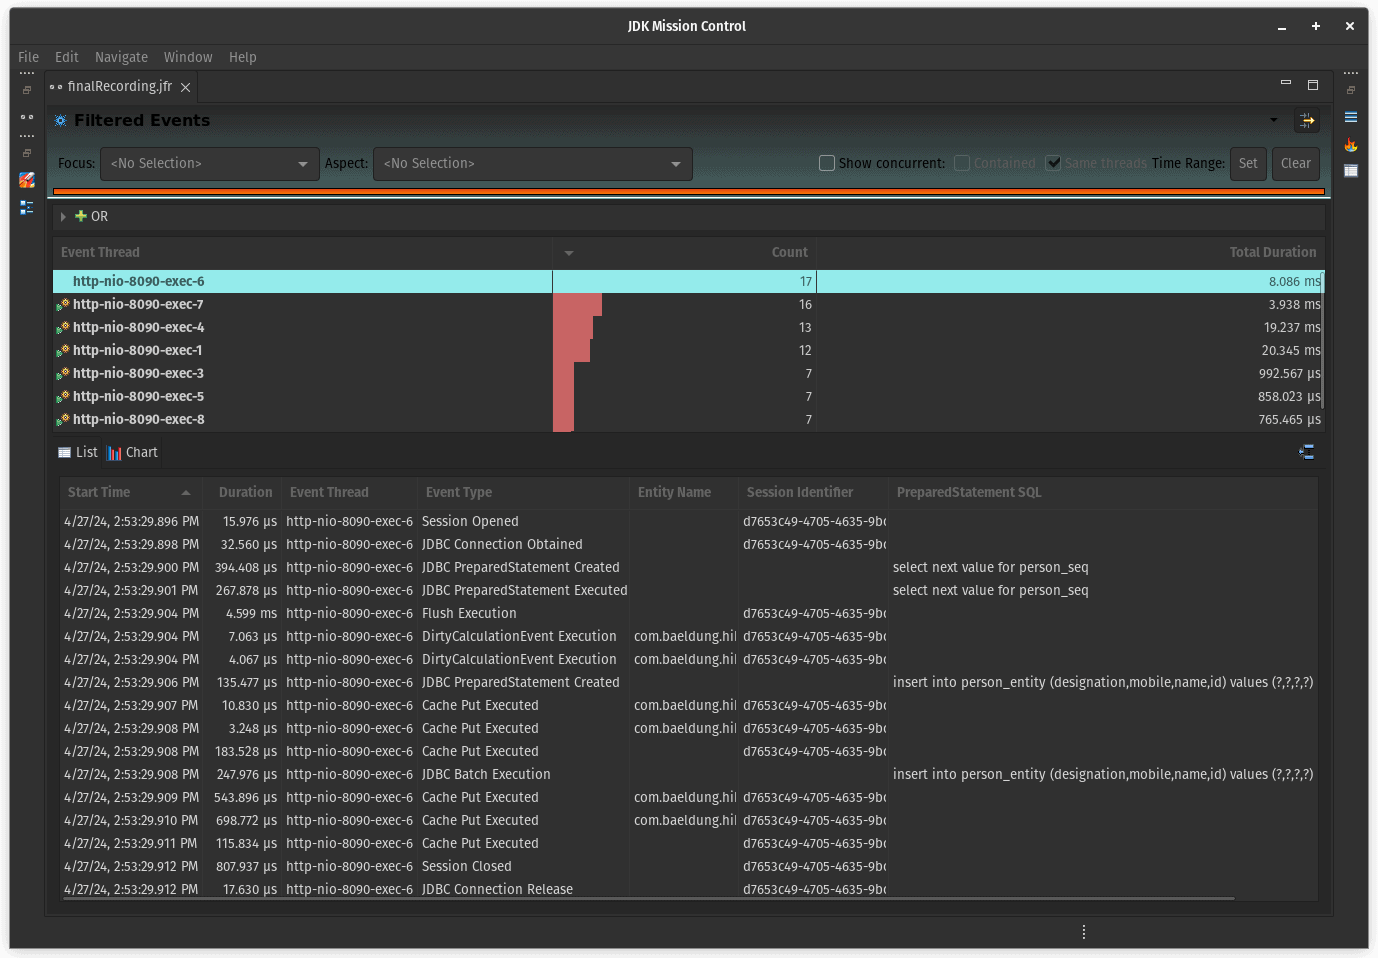The image size is (1378, 958).
Task: Click the three-dot status bar handle
Action: click(x=1084, y=932)
